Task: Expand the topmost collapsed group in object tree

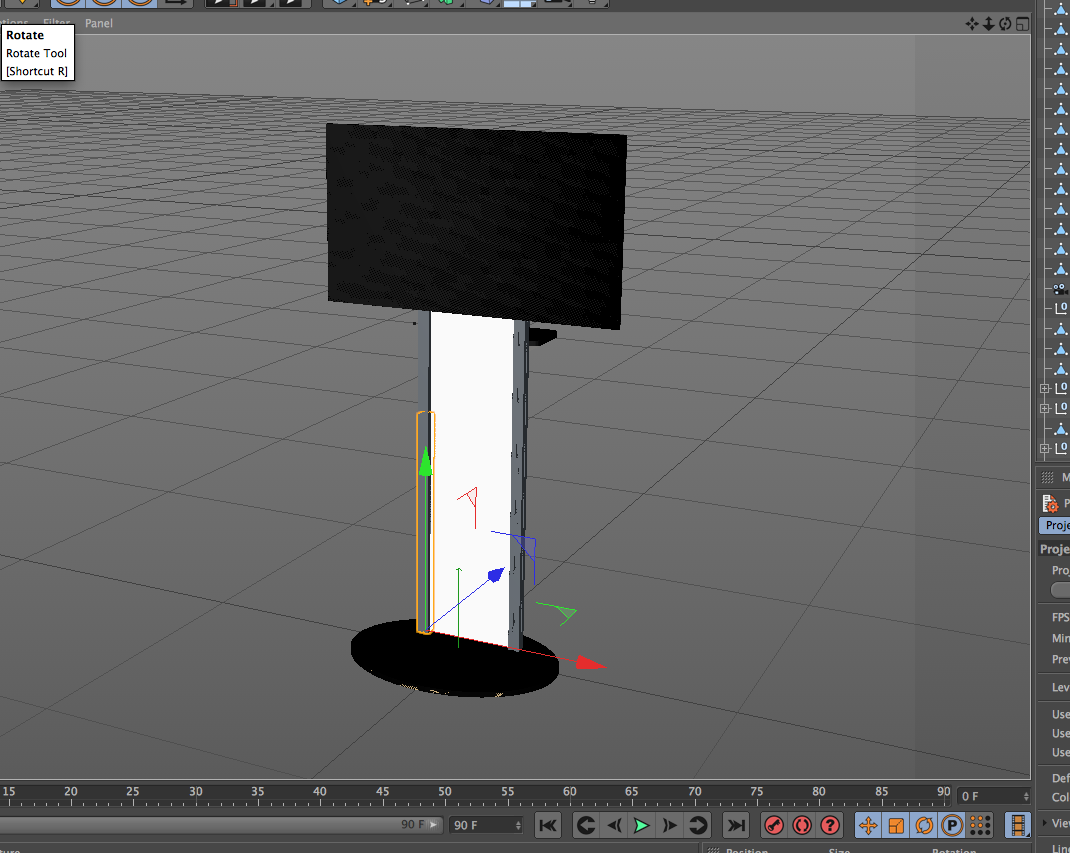Action: pos(1045,388)
